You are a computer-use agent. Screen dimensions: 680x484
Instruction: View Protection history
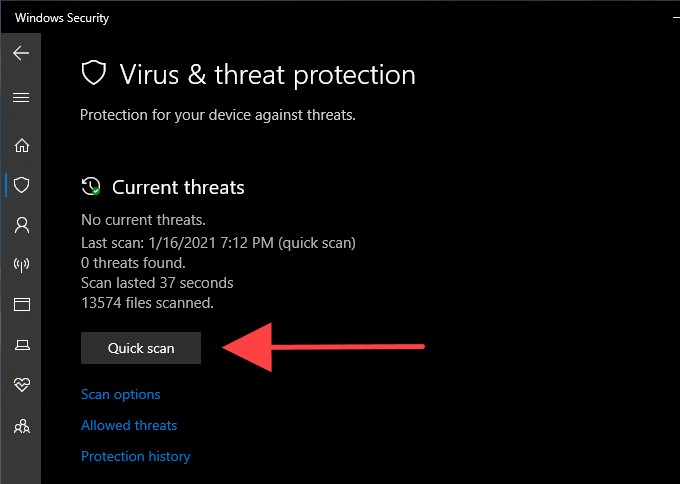coord(135,456)
